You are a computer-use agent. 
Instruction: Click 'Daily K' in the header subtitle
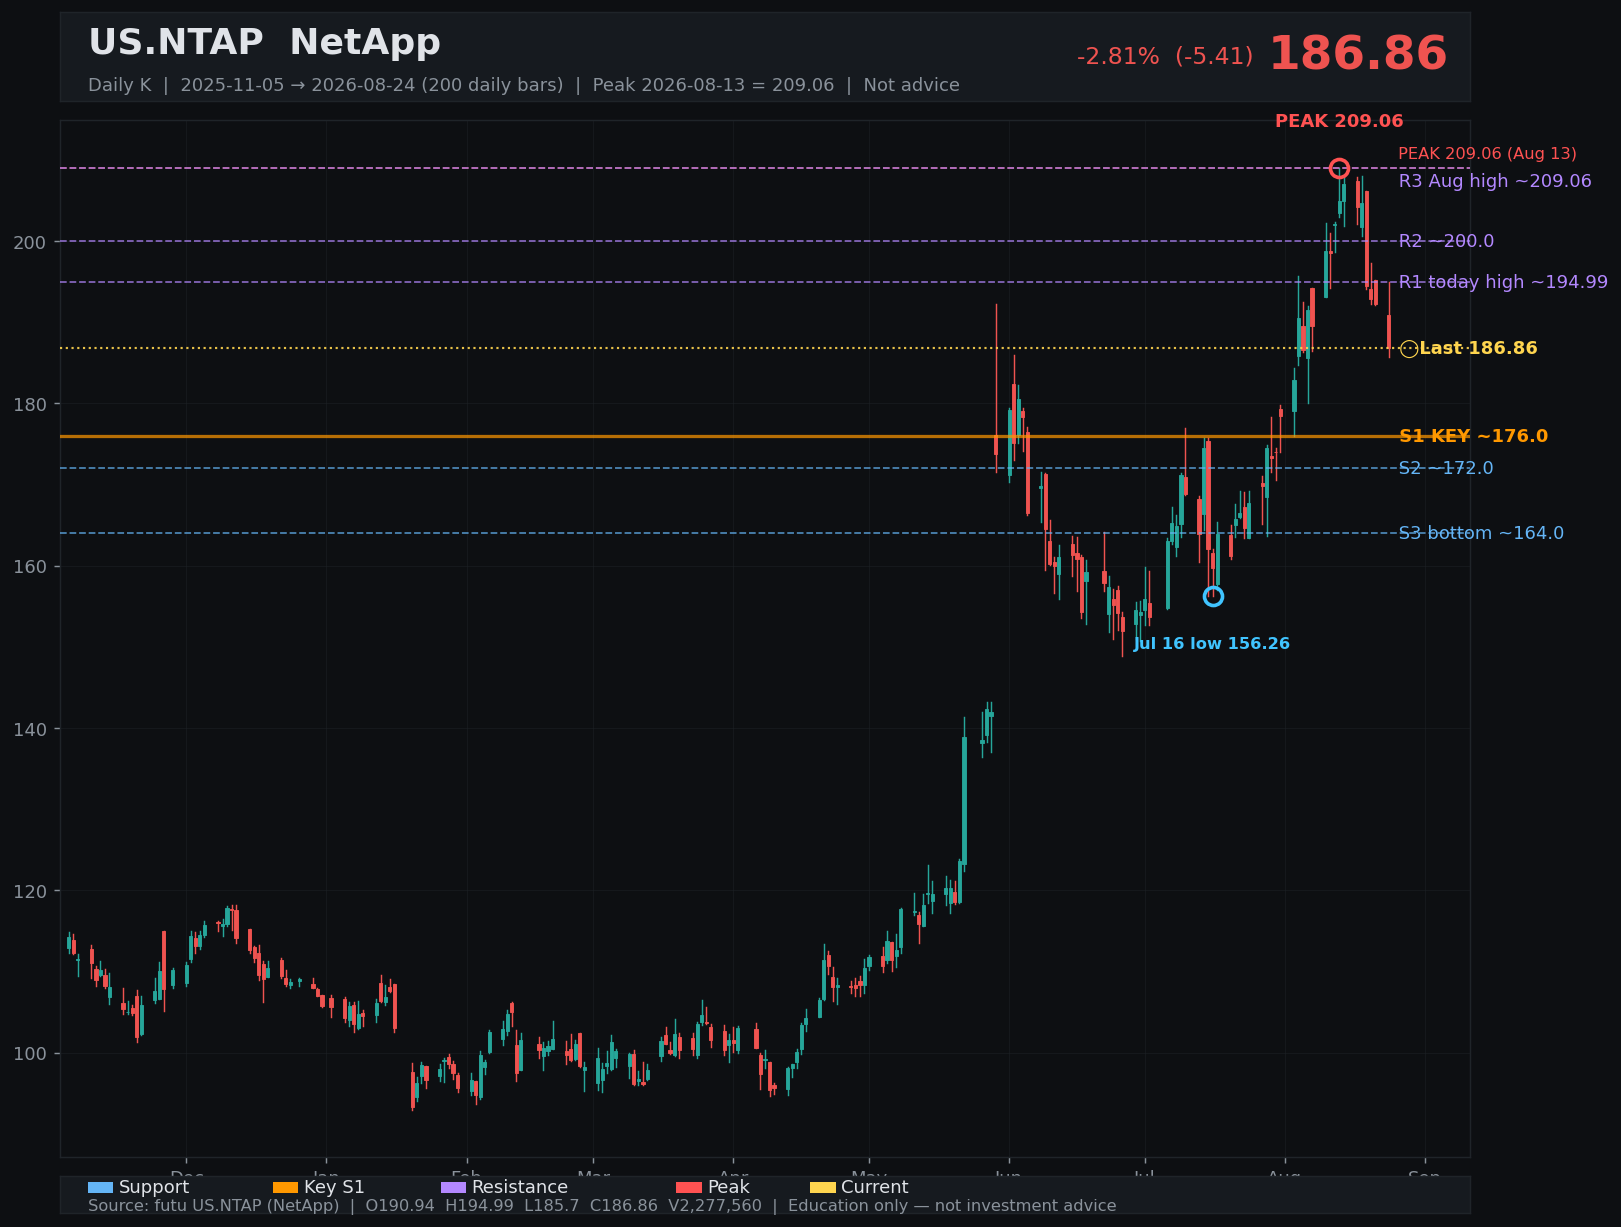pos(119,85)
